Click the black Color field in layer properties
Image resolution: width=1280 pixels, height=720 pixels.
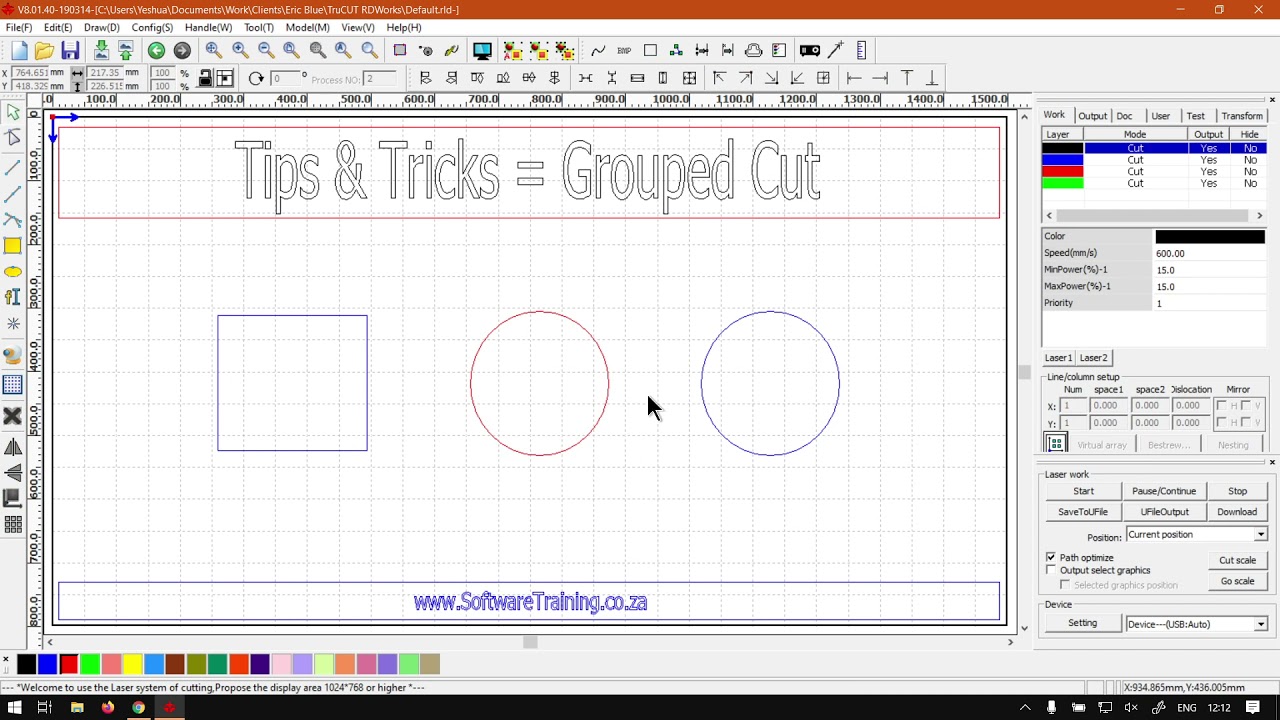1210,237
